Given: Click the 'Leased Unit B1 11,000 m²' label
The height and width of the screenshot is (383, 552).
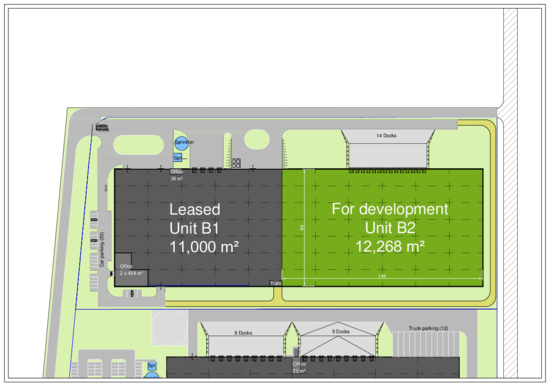Looking at the screenshot, I should pyautogui.click(x=204, y=228).
